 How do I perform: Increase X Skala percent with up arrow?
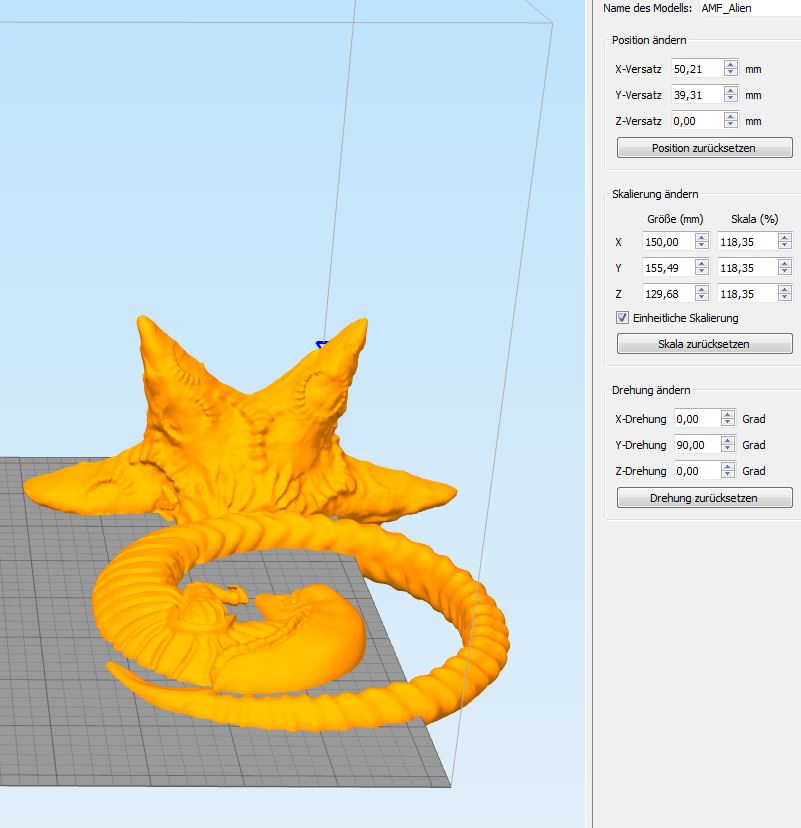click(x=785, y=237)
